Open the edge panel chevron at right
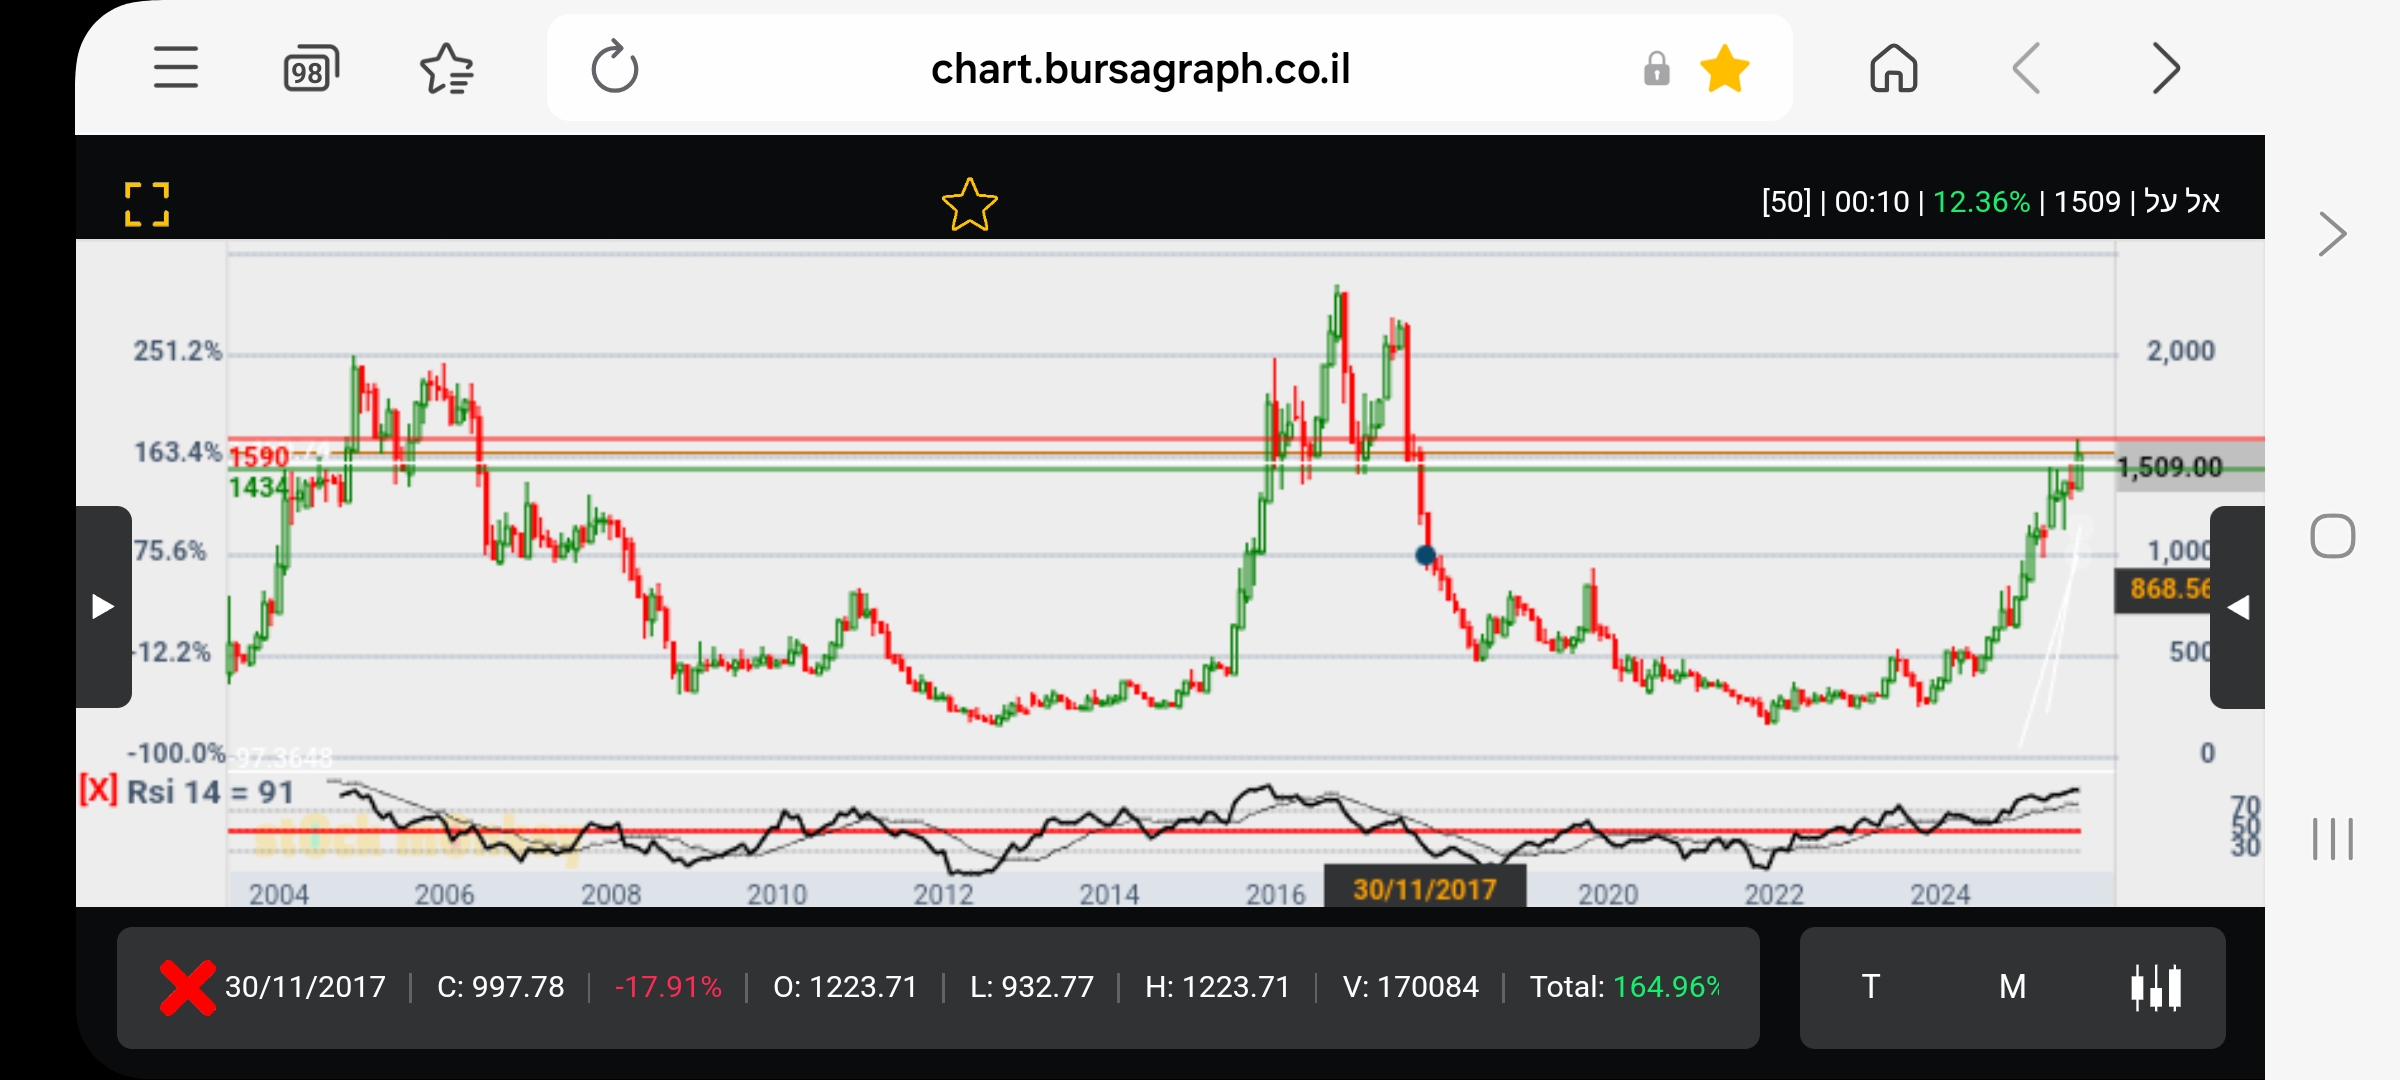Image resolution: width=2400 pixels, height=1080 pixels. pos(2331,235)
